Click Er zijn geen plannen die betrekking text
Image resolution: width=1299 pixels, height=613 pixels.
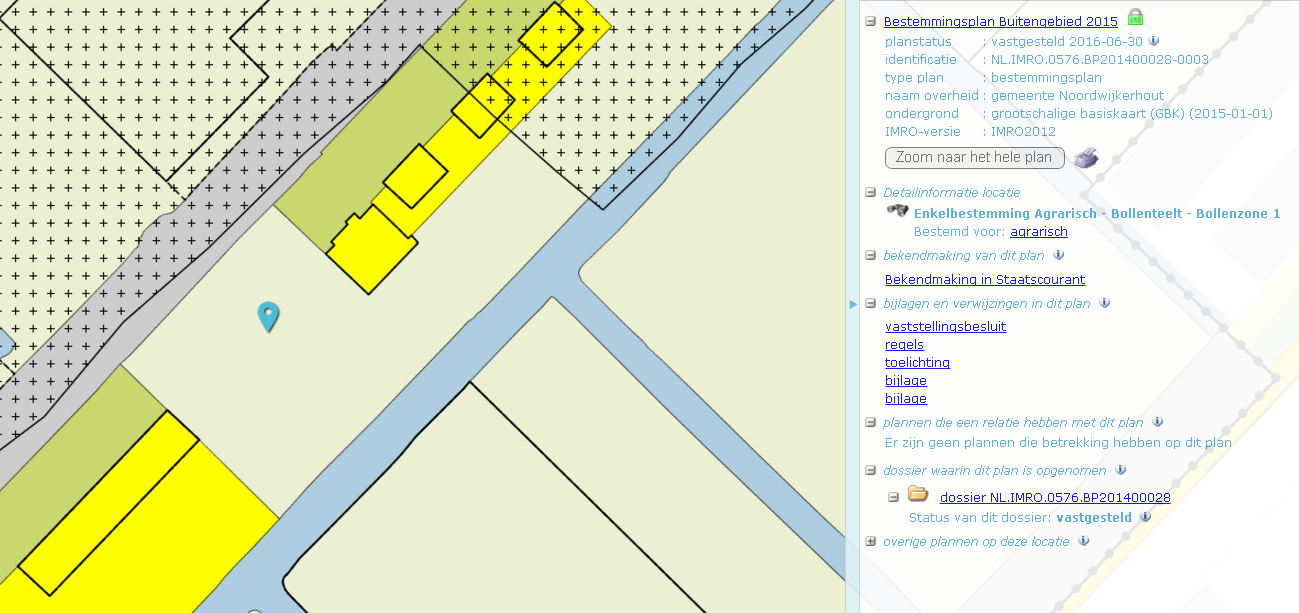1058,442
